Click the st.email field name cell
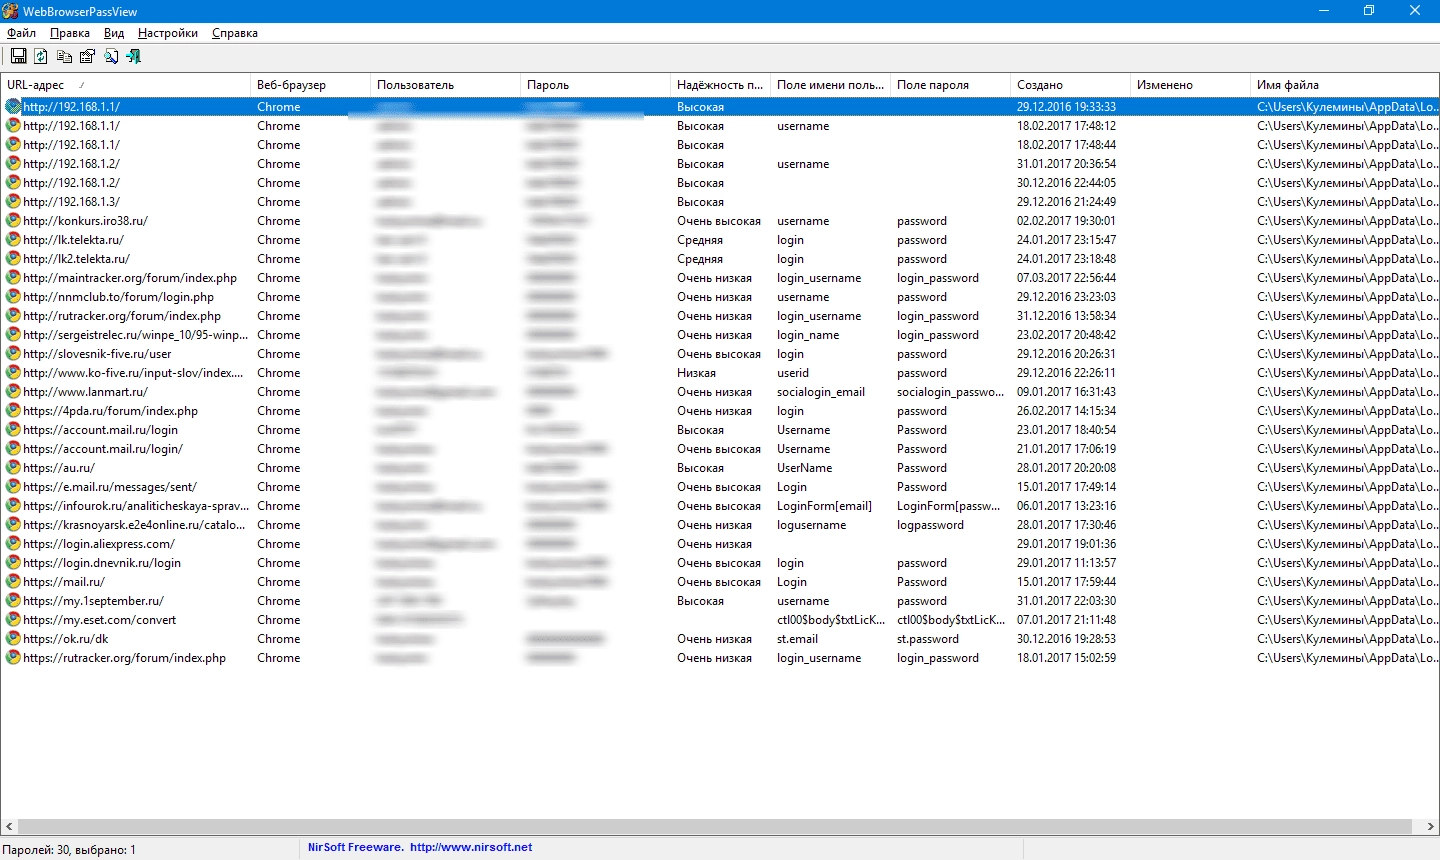 tap(797, 639)
